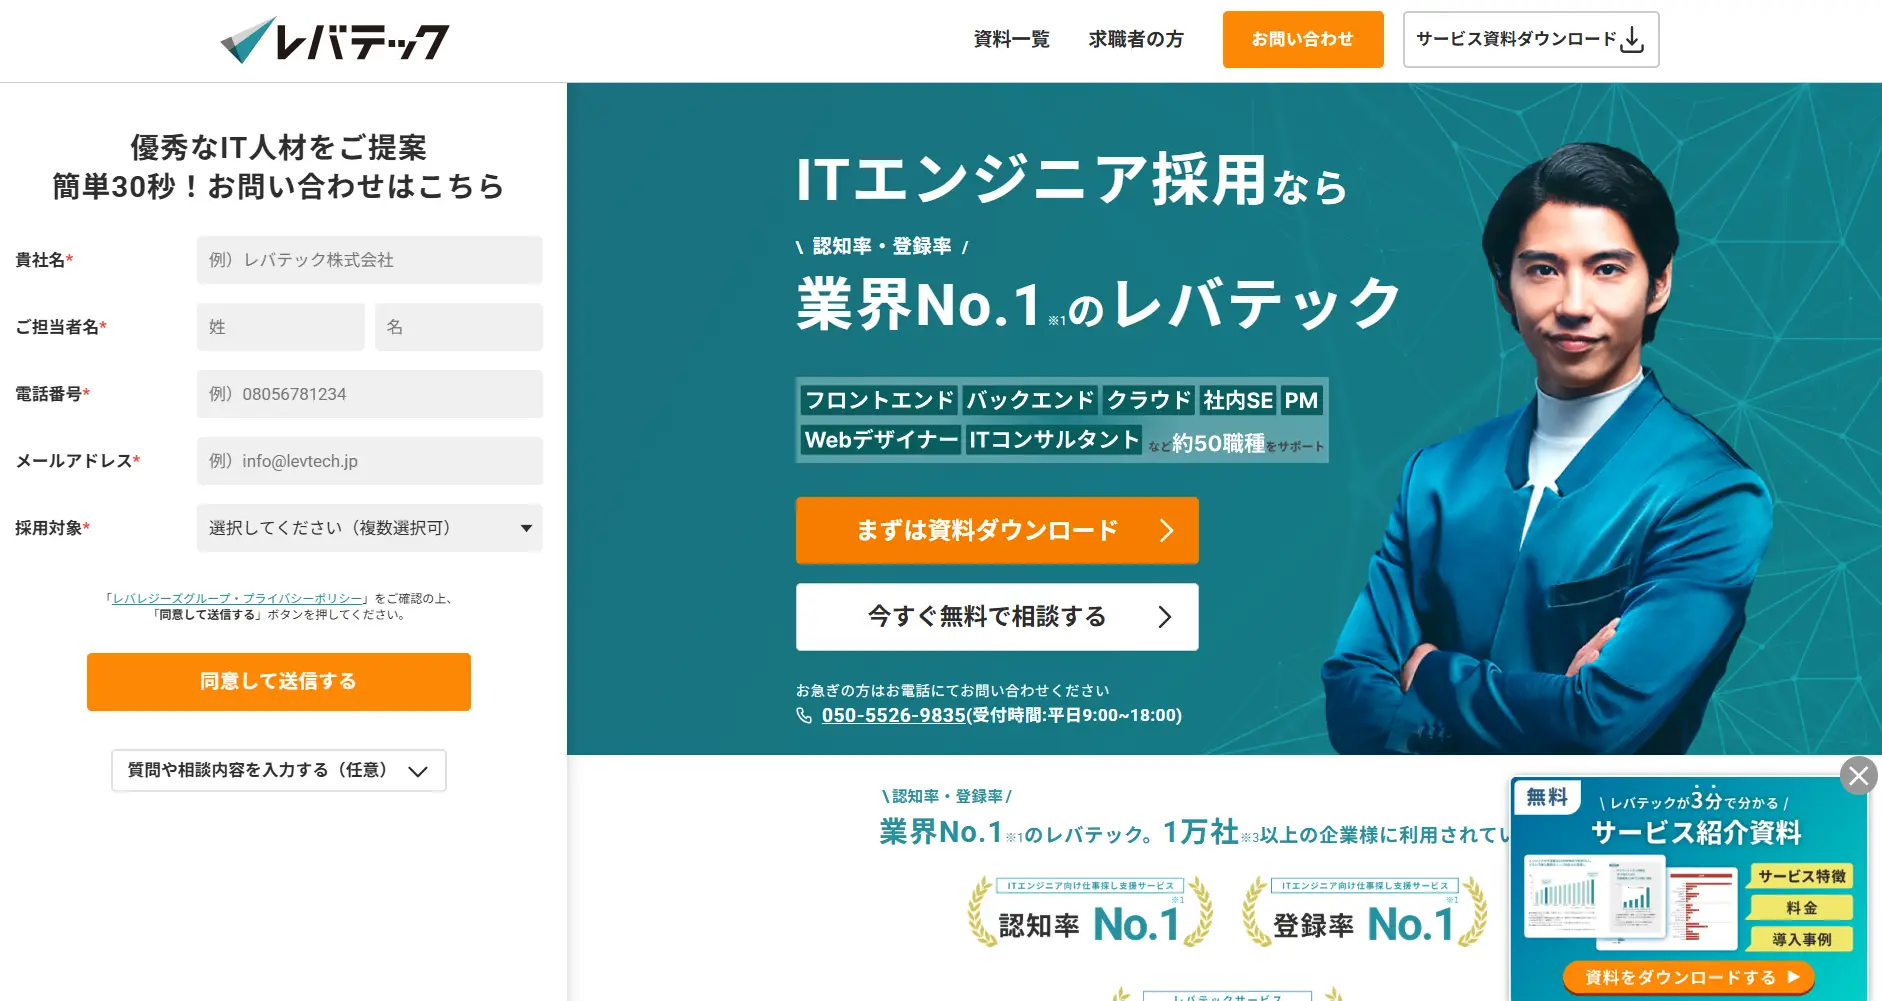The height and width of the screenshot is (1001, 1882).
Task: Focus the メールアドレス input field
Action: (x=370, y=461)
